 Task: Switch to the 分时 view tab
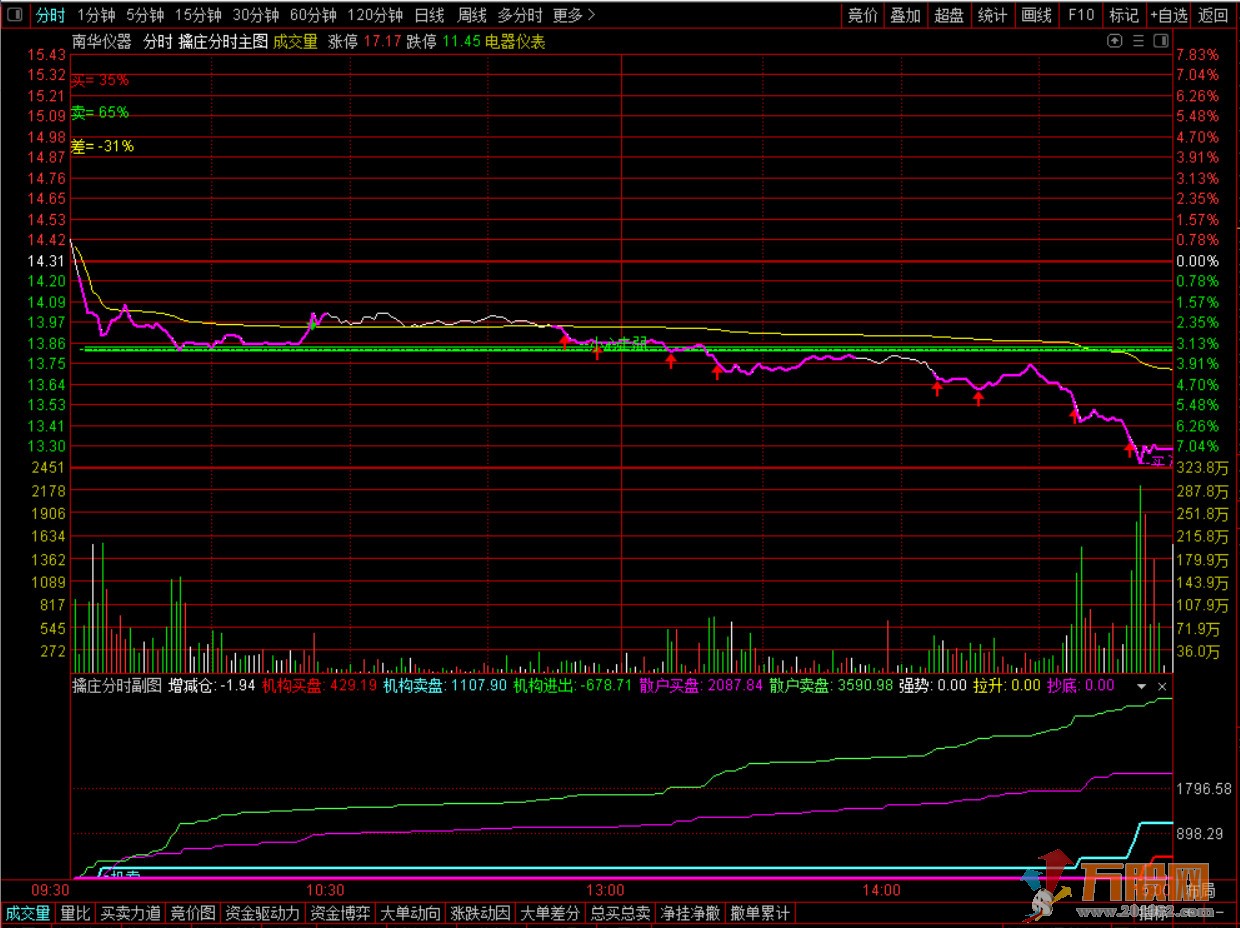(x=50, y=15)
